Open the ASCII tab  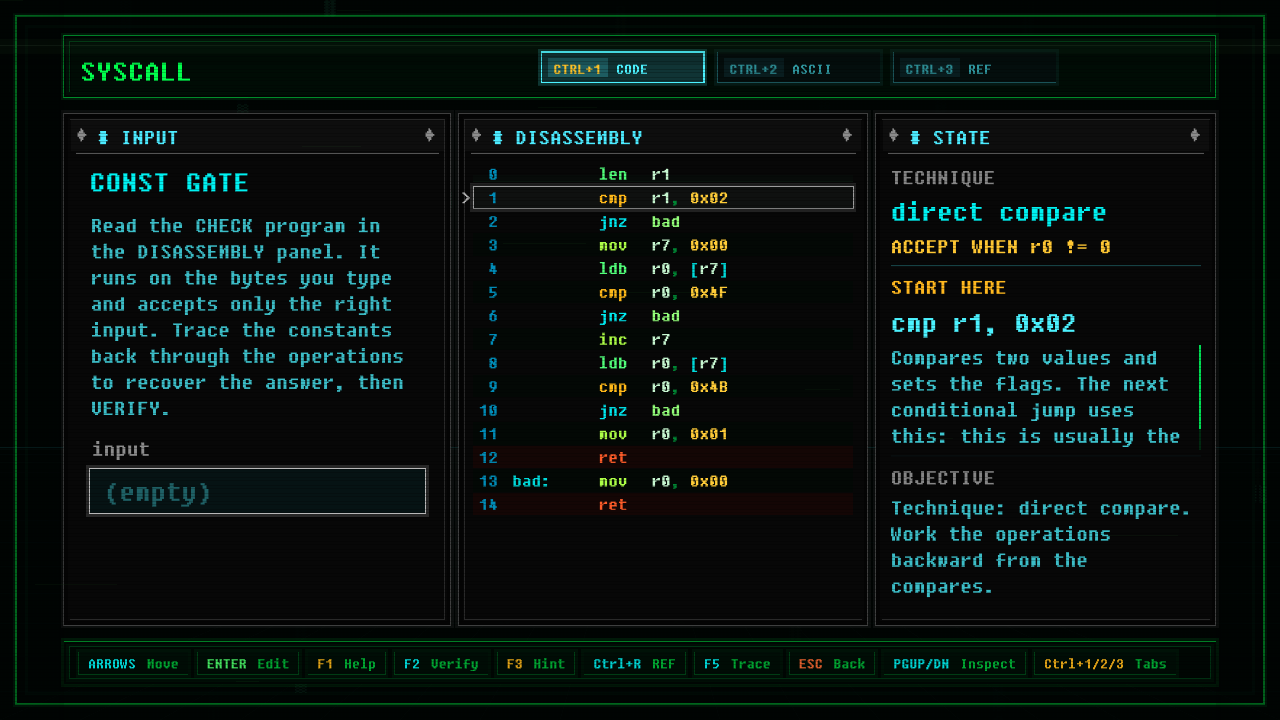pos(798,68)
